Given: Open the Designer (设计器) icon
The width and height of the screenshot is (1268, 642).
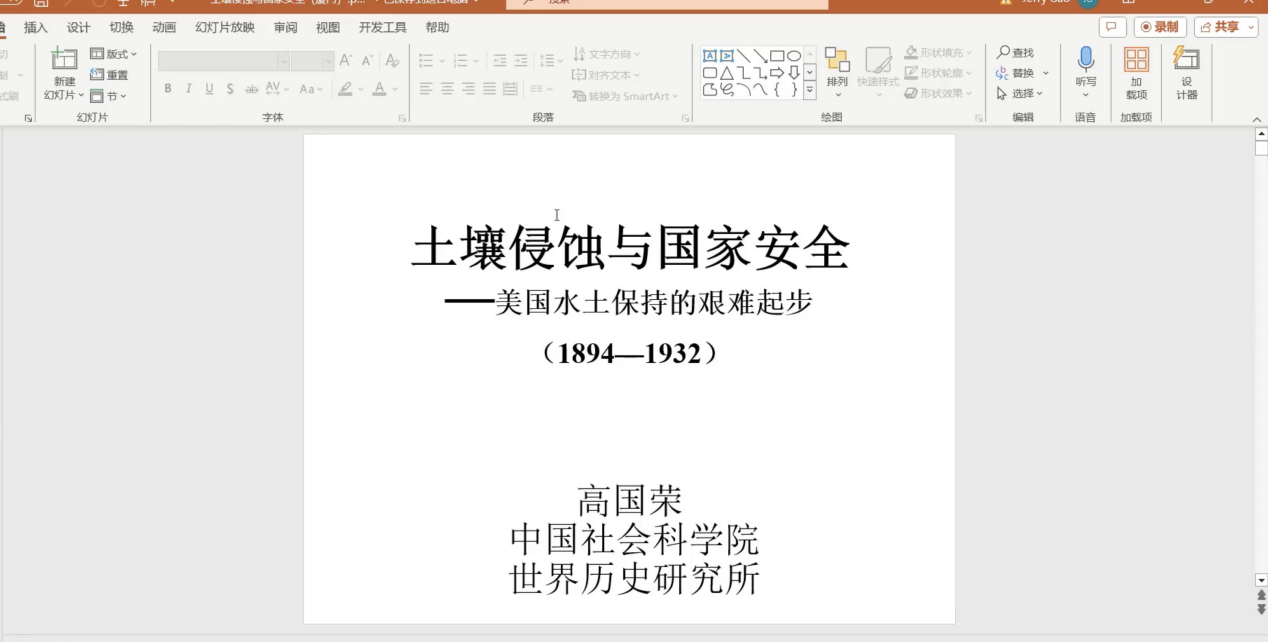Looking at the screenshot, I should pos(1186,60).
